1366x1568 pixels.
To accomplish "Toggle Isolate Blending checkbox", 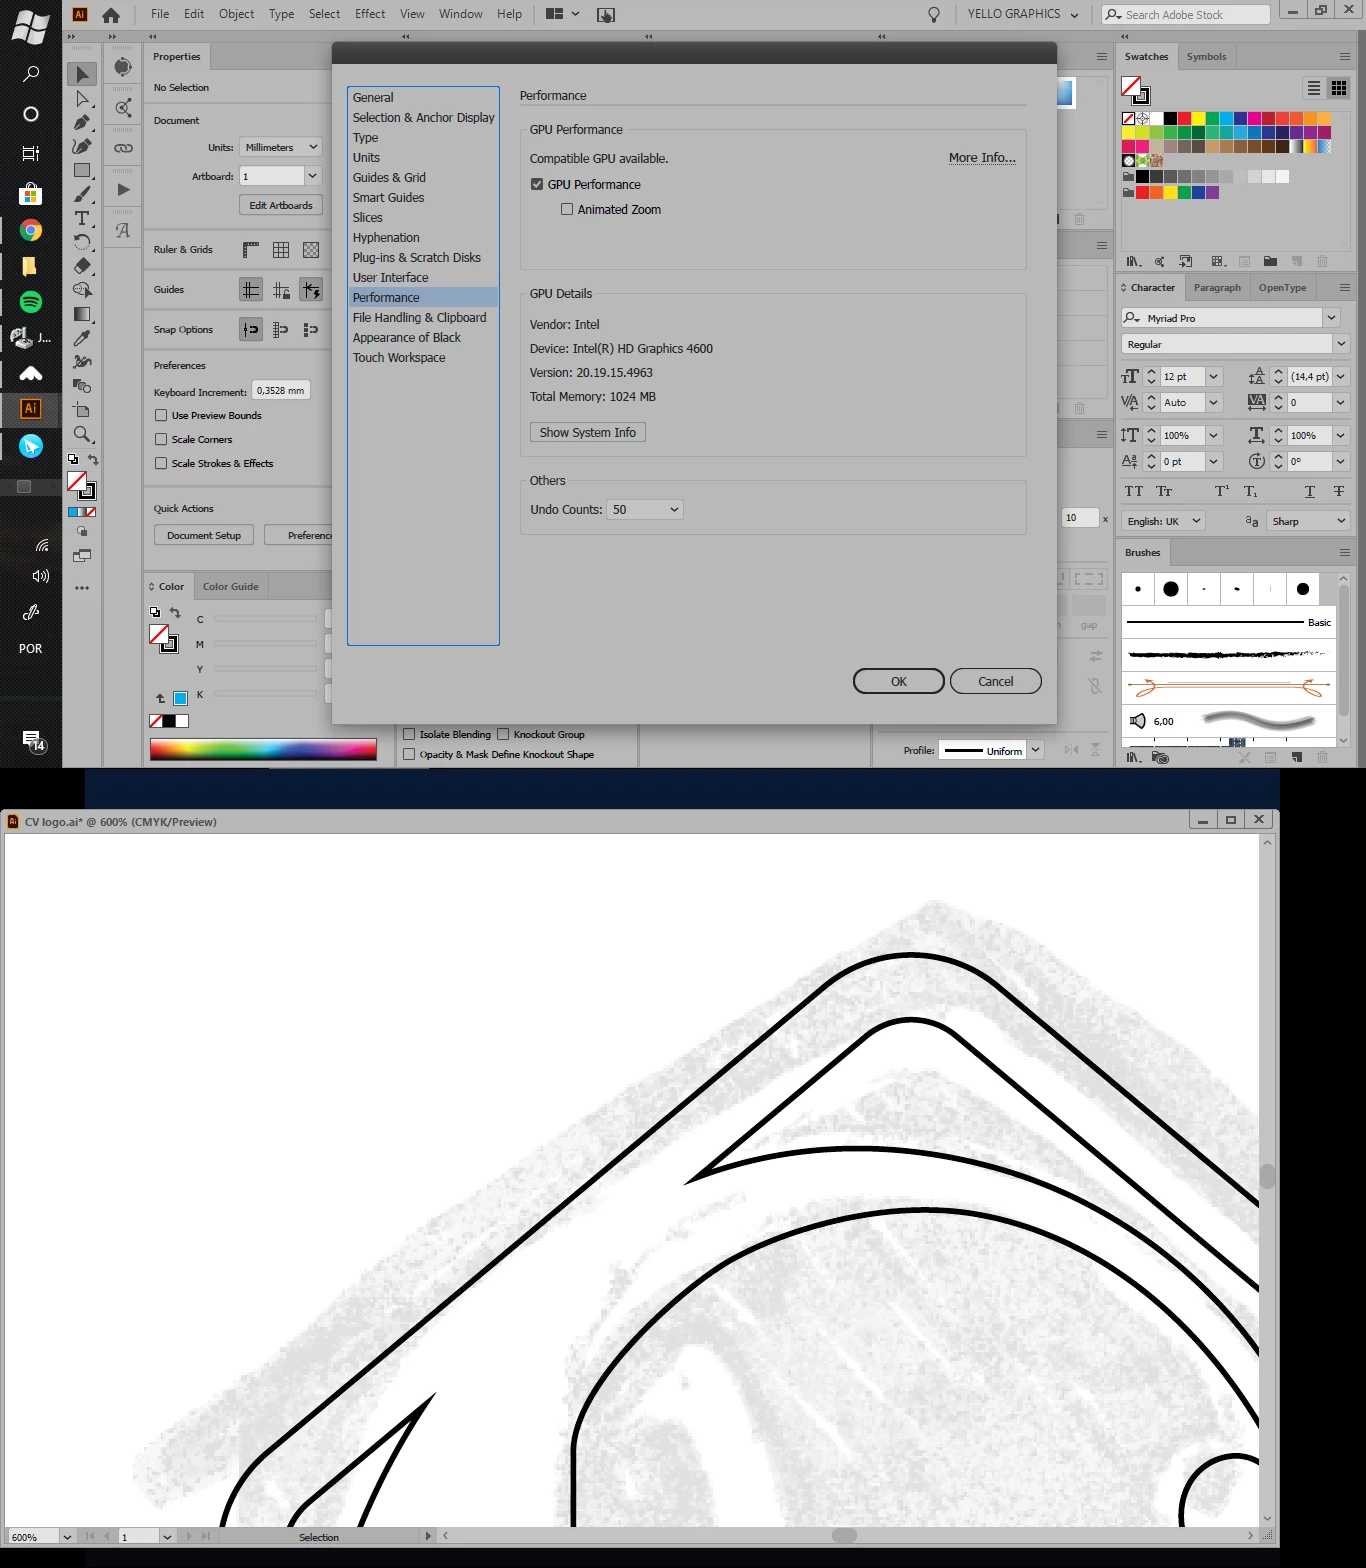I will (x=409, y=734).
